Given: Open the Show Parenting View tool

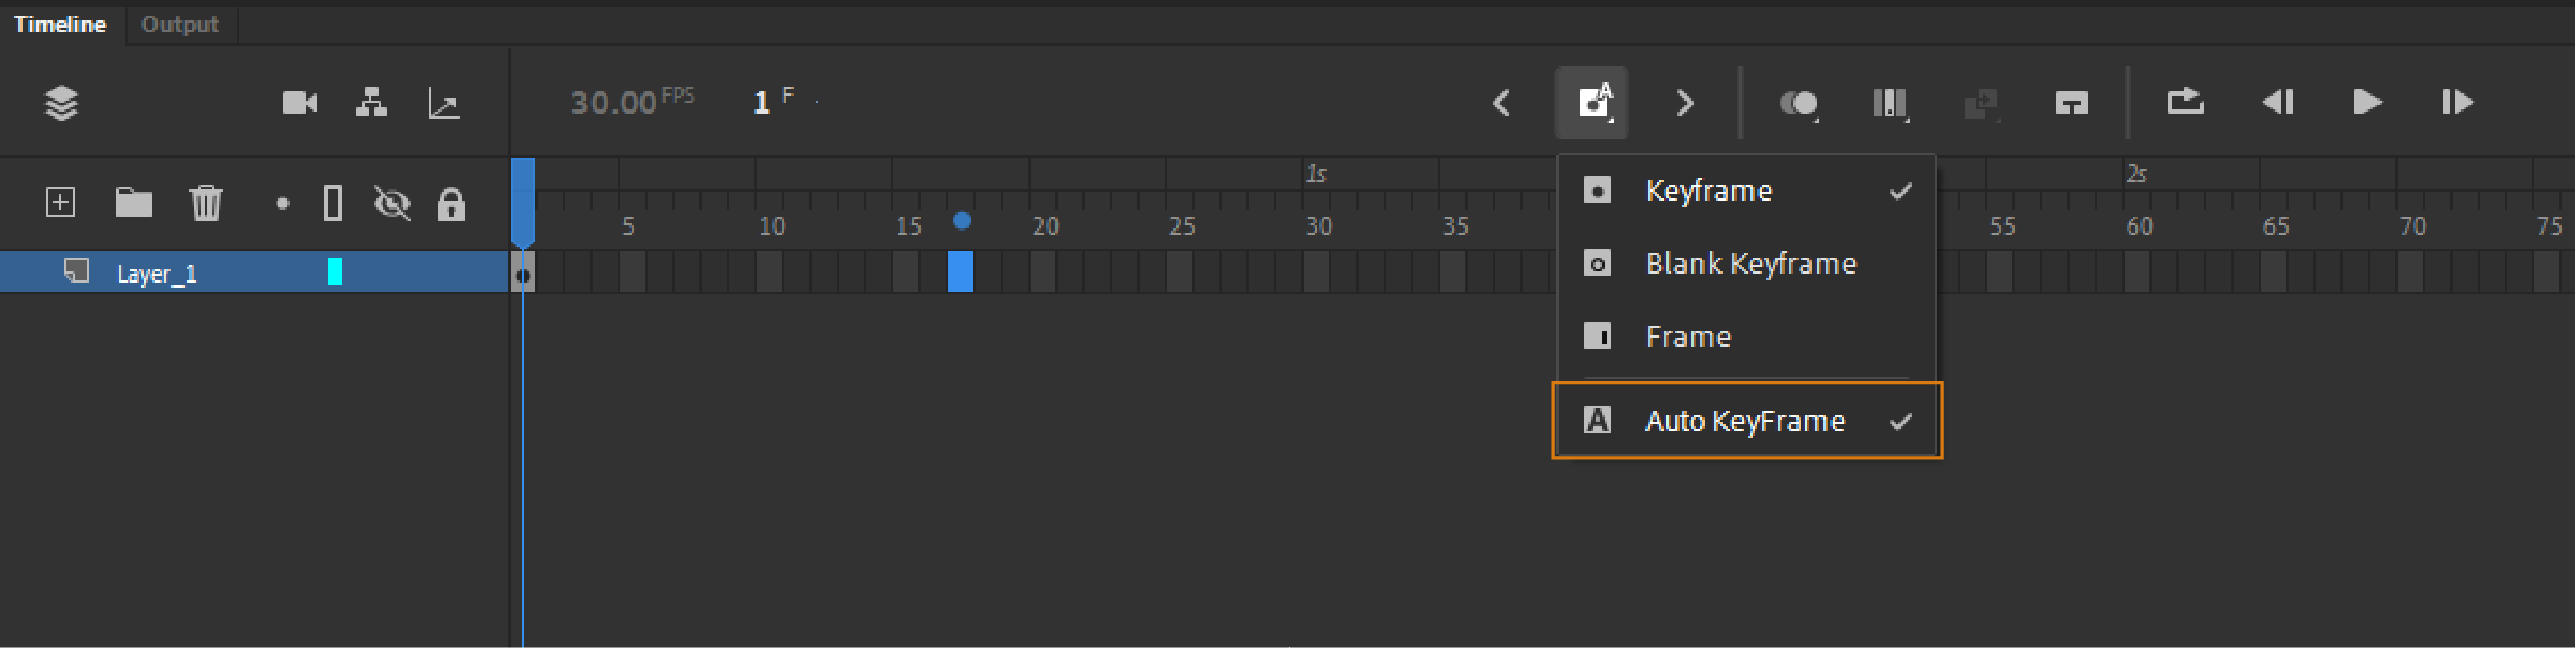Looking at the screenshot, I should (x=372, y=103).
